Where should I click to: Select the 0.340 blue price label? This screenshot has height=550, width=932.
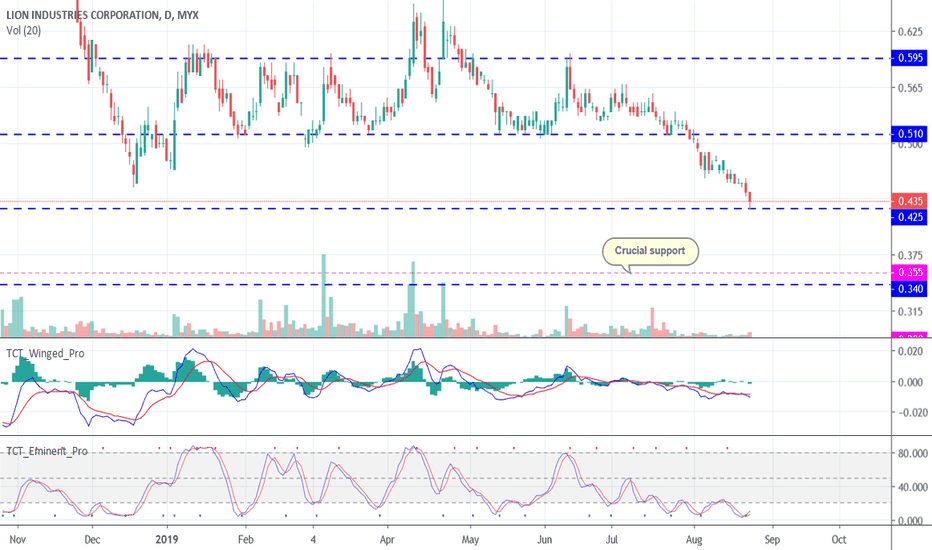[910, 289]
